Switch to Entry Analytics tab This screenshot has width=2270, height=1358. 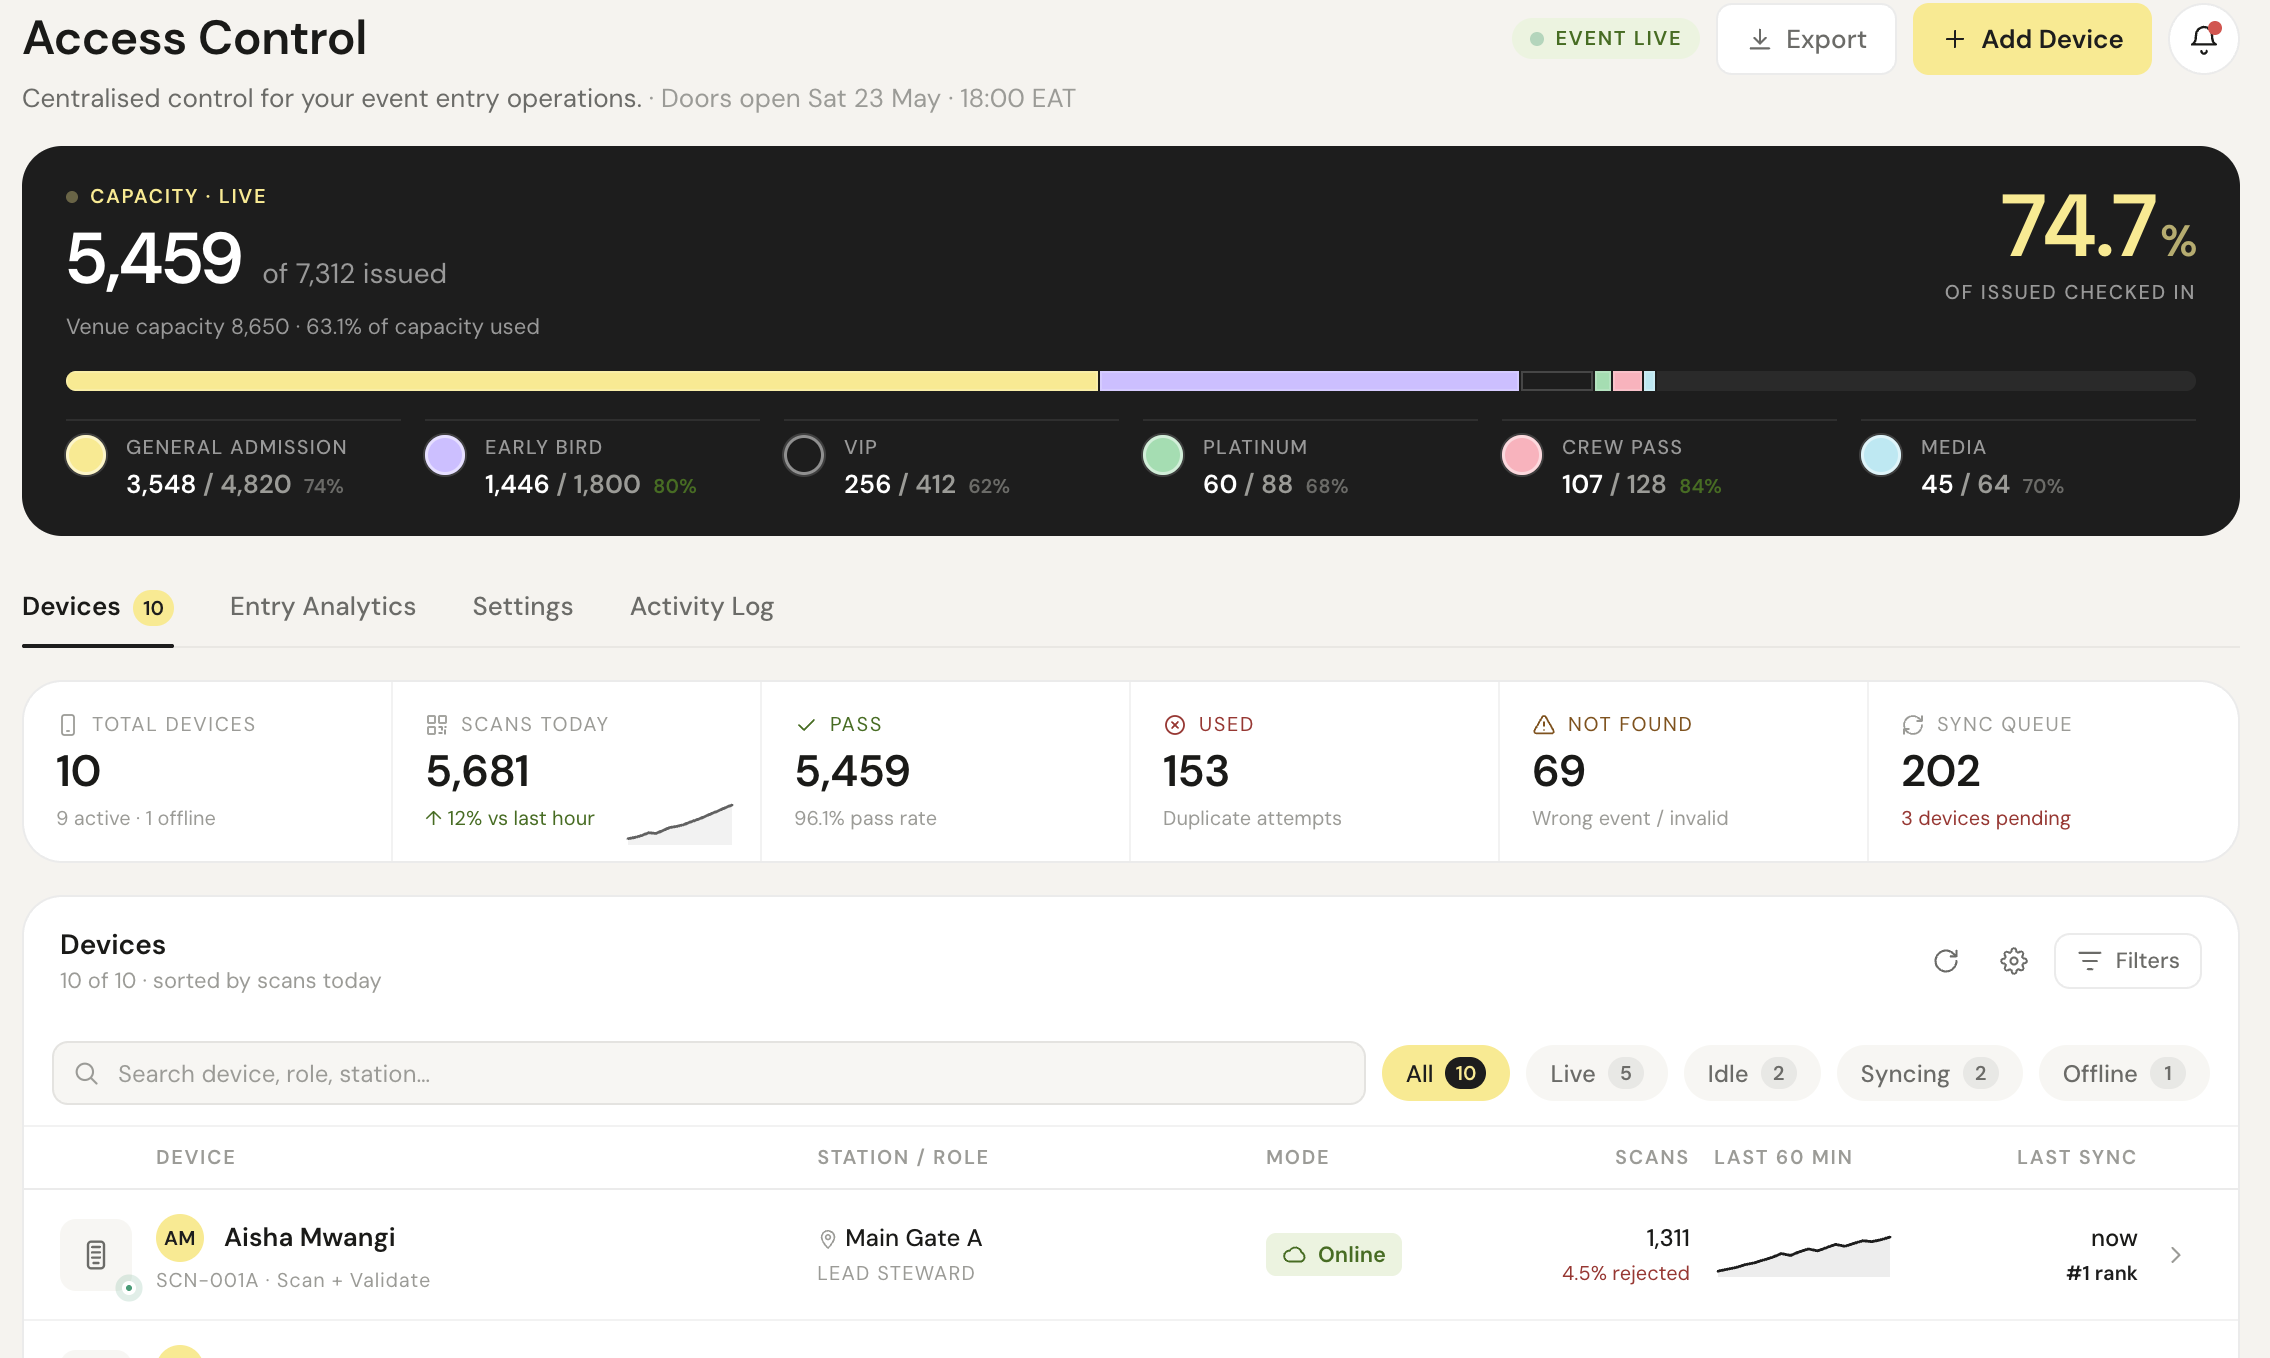pos(323,607)
